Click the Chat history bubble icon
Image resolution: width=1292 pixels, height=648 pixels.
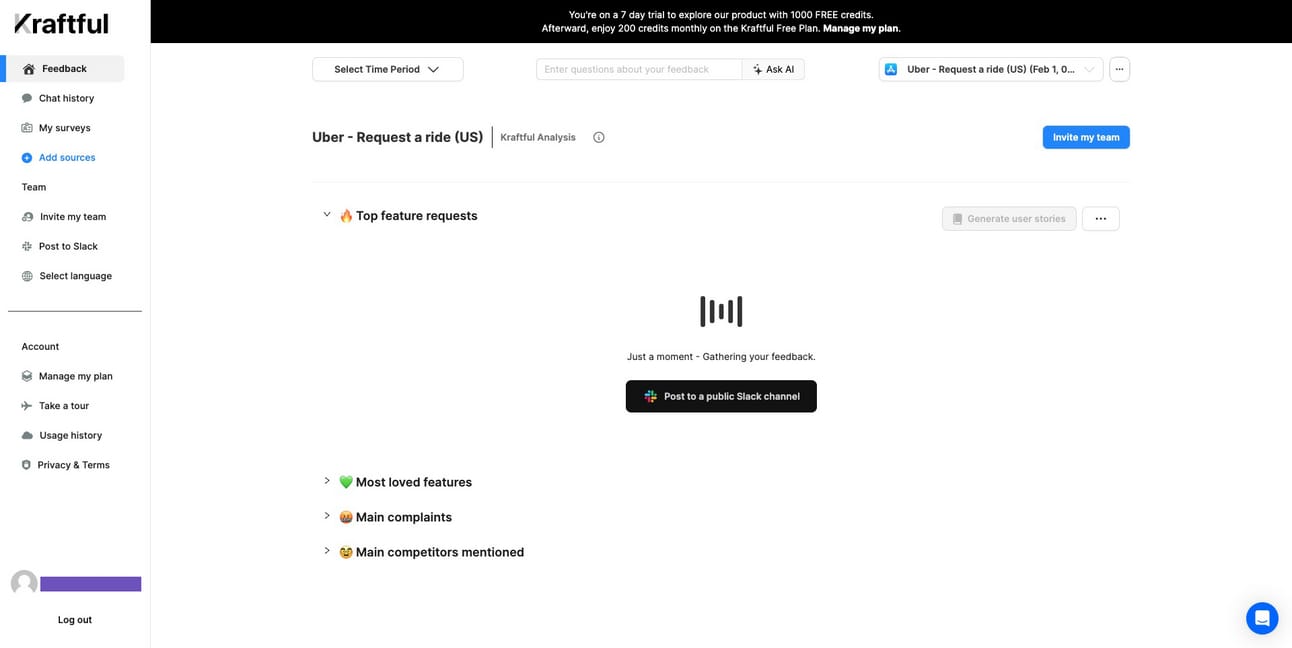click(27, 98)
